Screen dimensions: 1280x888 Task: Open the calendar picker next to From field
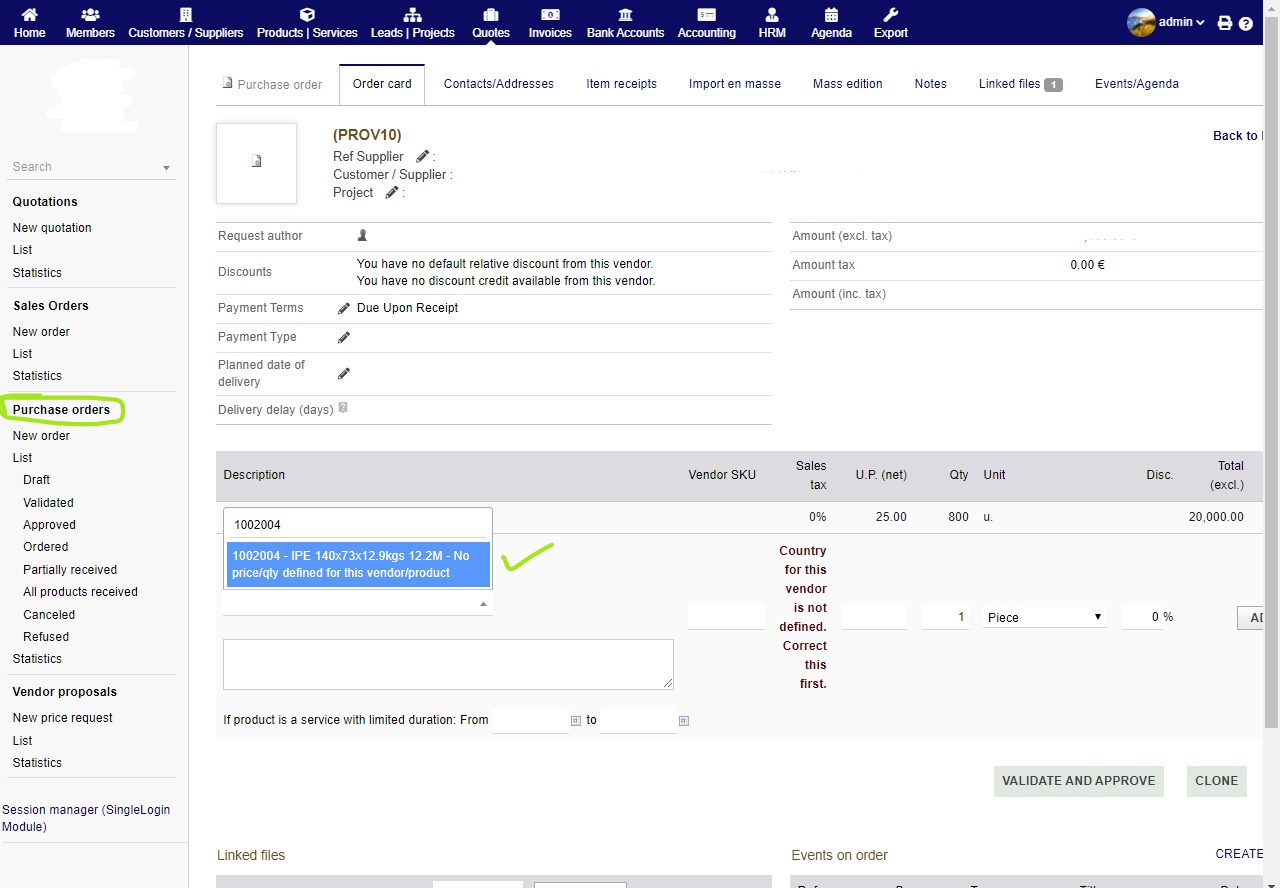tap(575, 720)
